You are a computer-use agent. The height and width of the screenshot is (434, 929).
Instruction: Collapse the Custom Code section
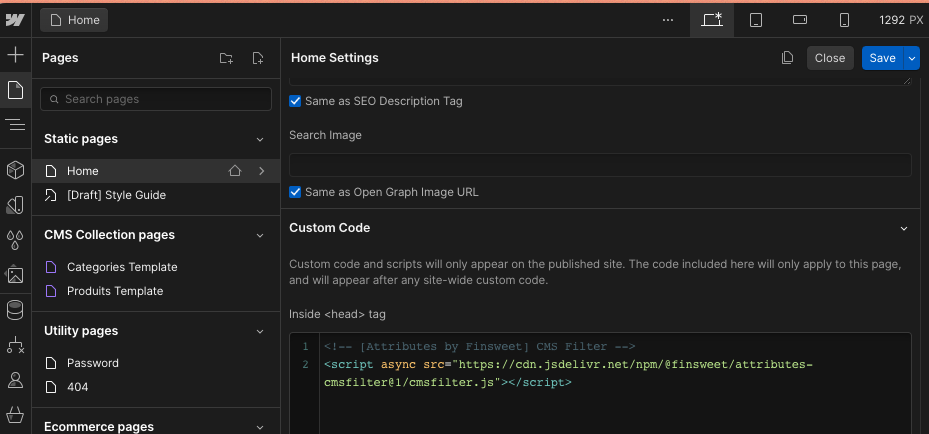point(903,228)
